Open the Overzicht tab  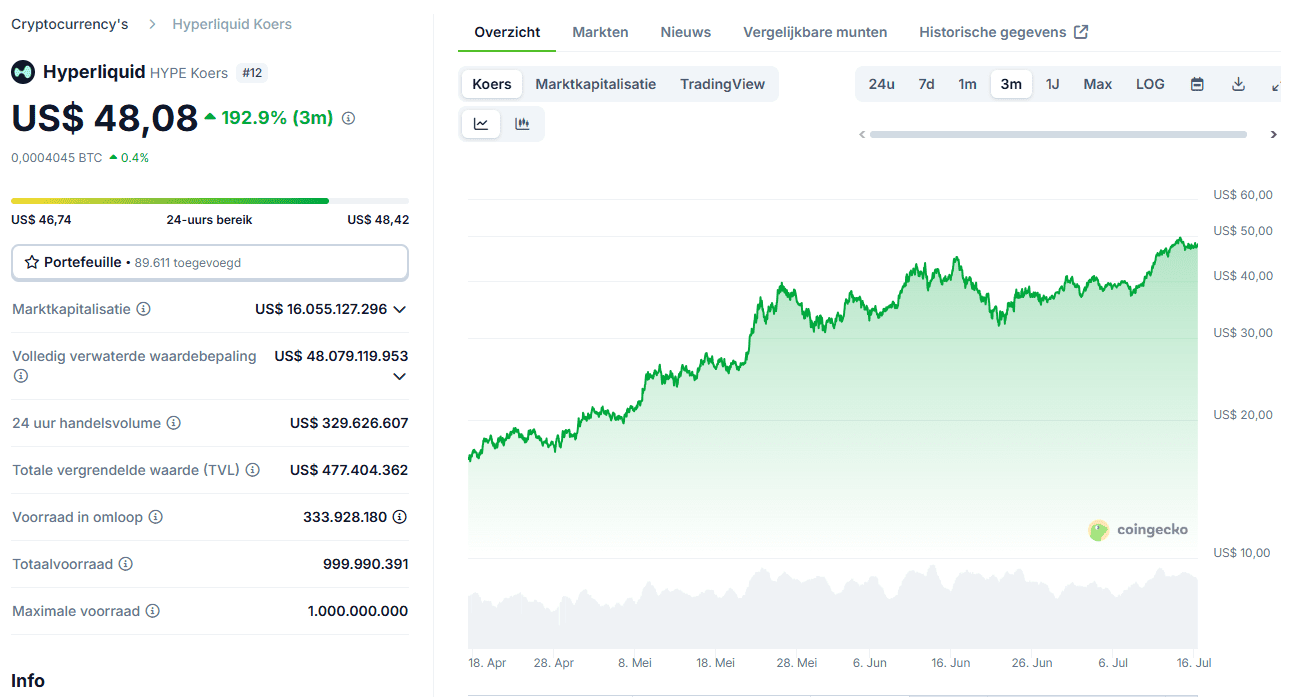click(507, 32)
